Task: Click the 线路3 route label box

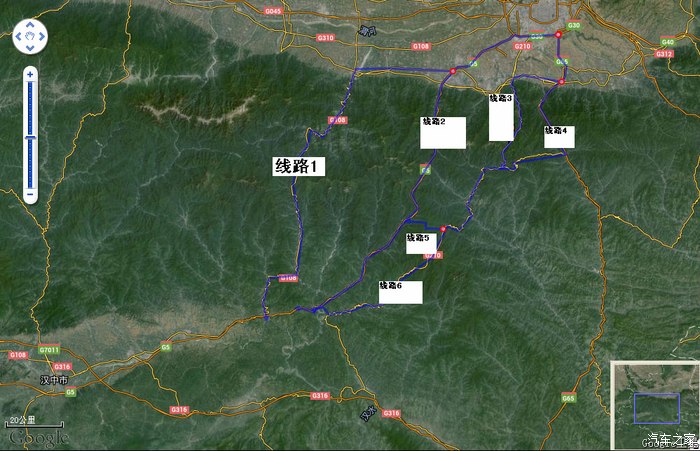Action: [x=501, y=117]
